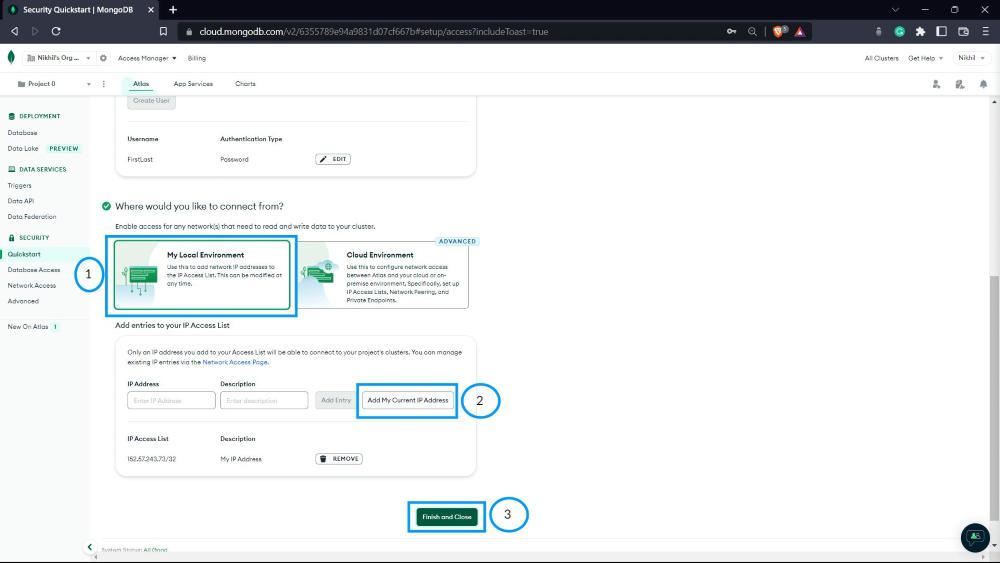Click the MongoDB leaf logo
The height and width of the screenshot is (563, 1000).
(11, 57)
